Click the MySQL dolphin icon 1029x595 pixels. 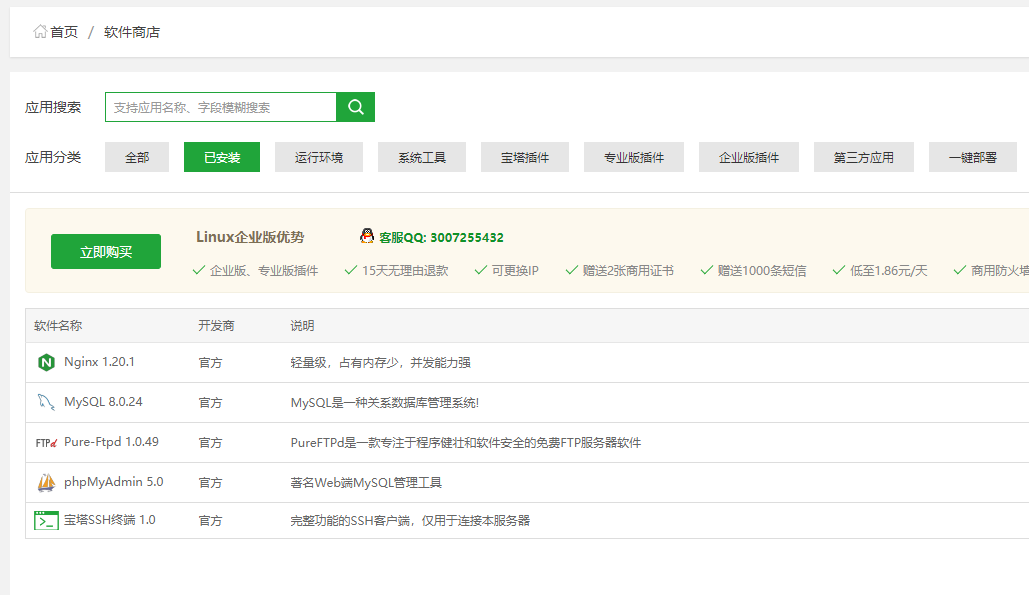click(46, 402)
